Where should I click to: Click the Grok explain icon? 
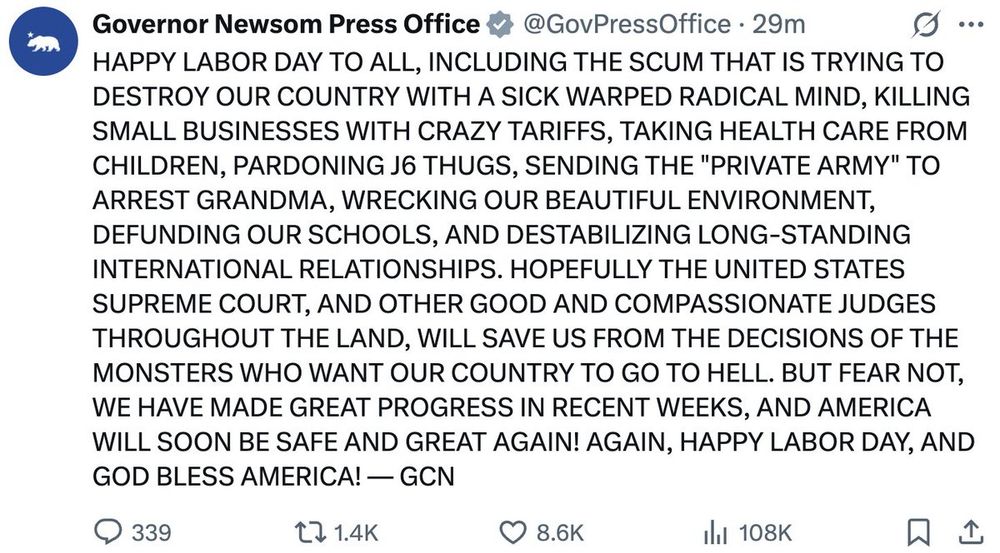coord(926,26)
